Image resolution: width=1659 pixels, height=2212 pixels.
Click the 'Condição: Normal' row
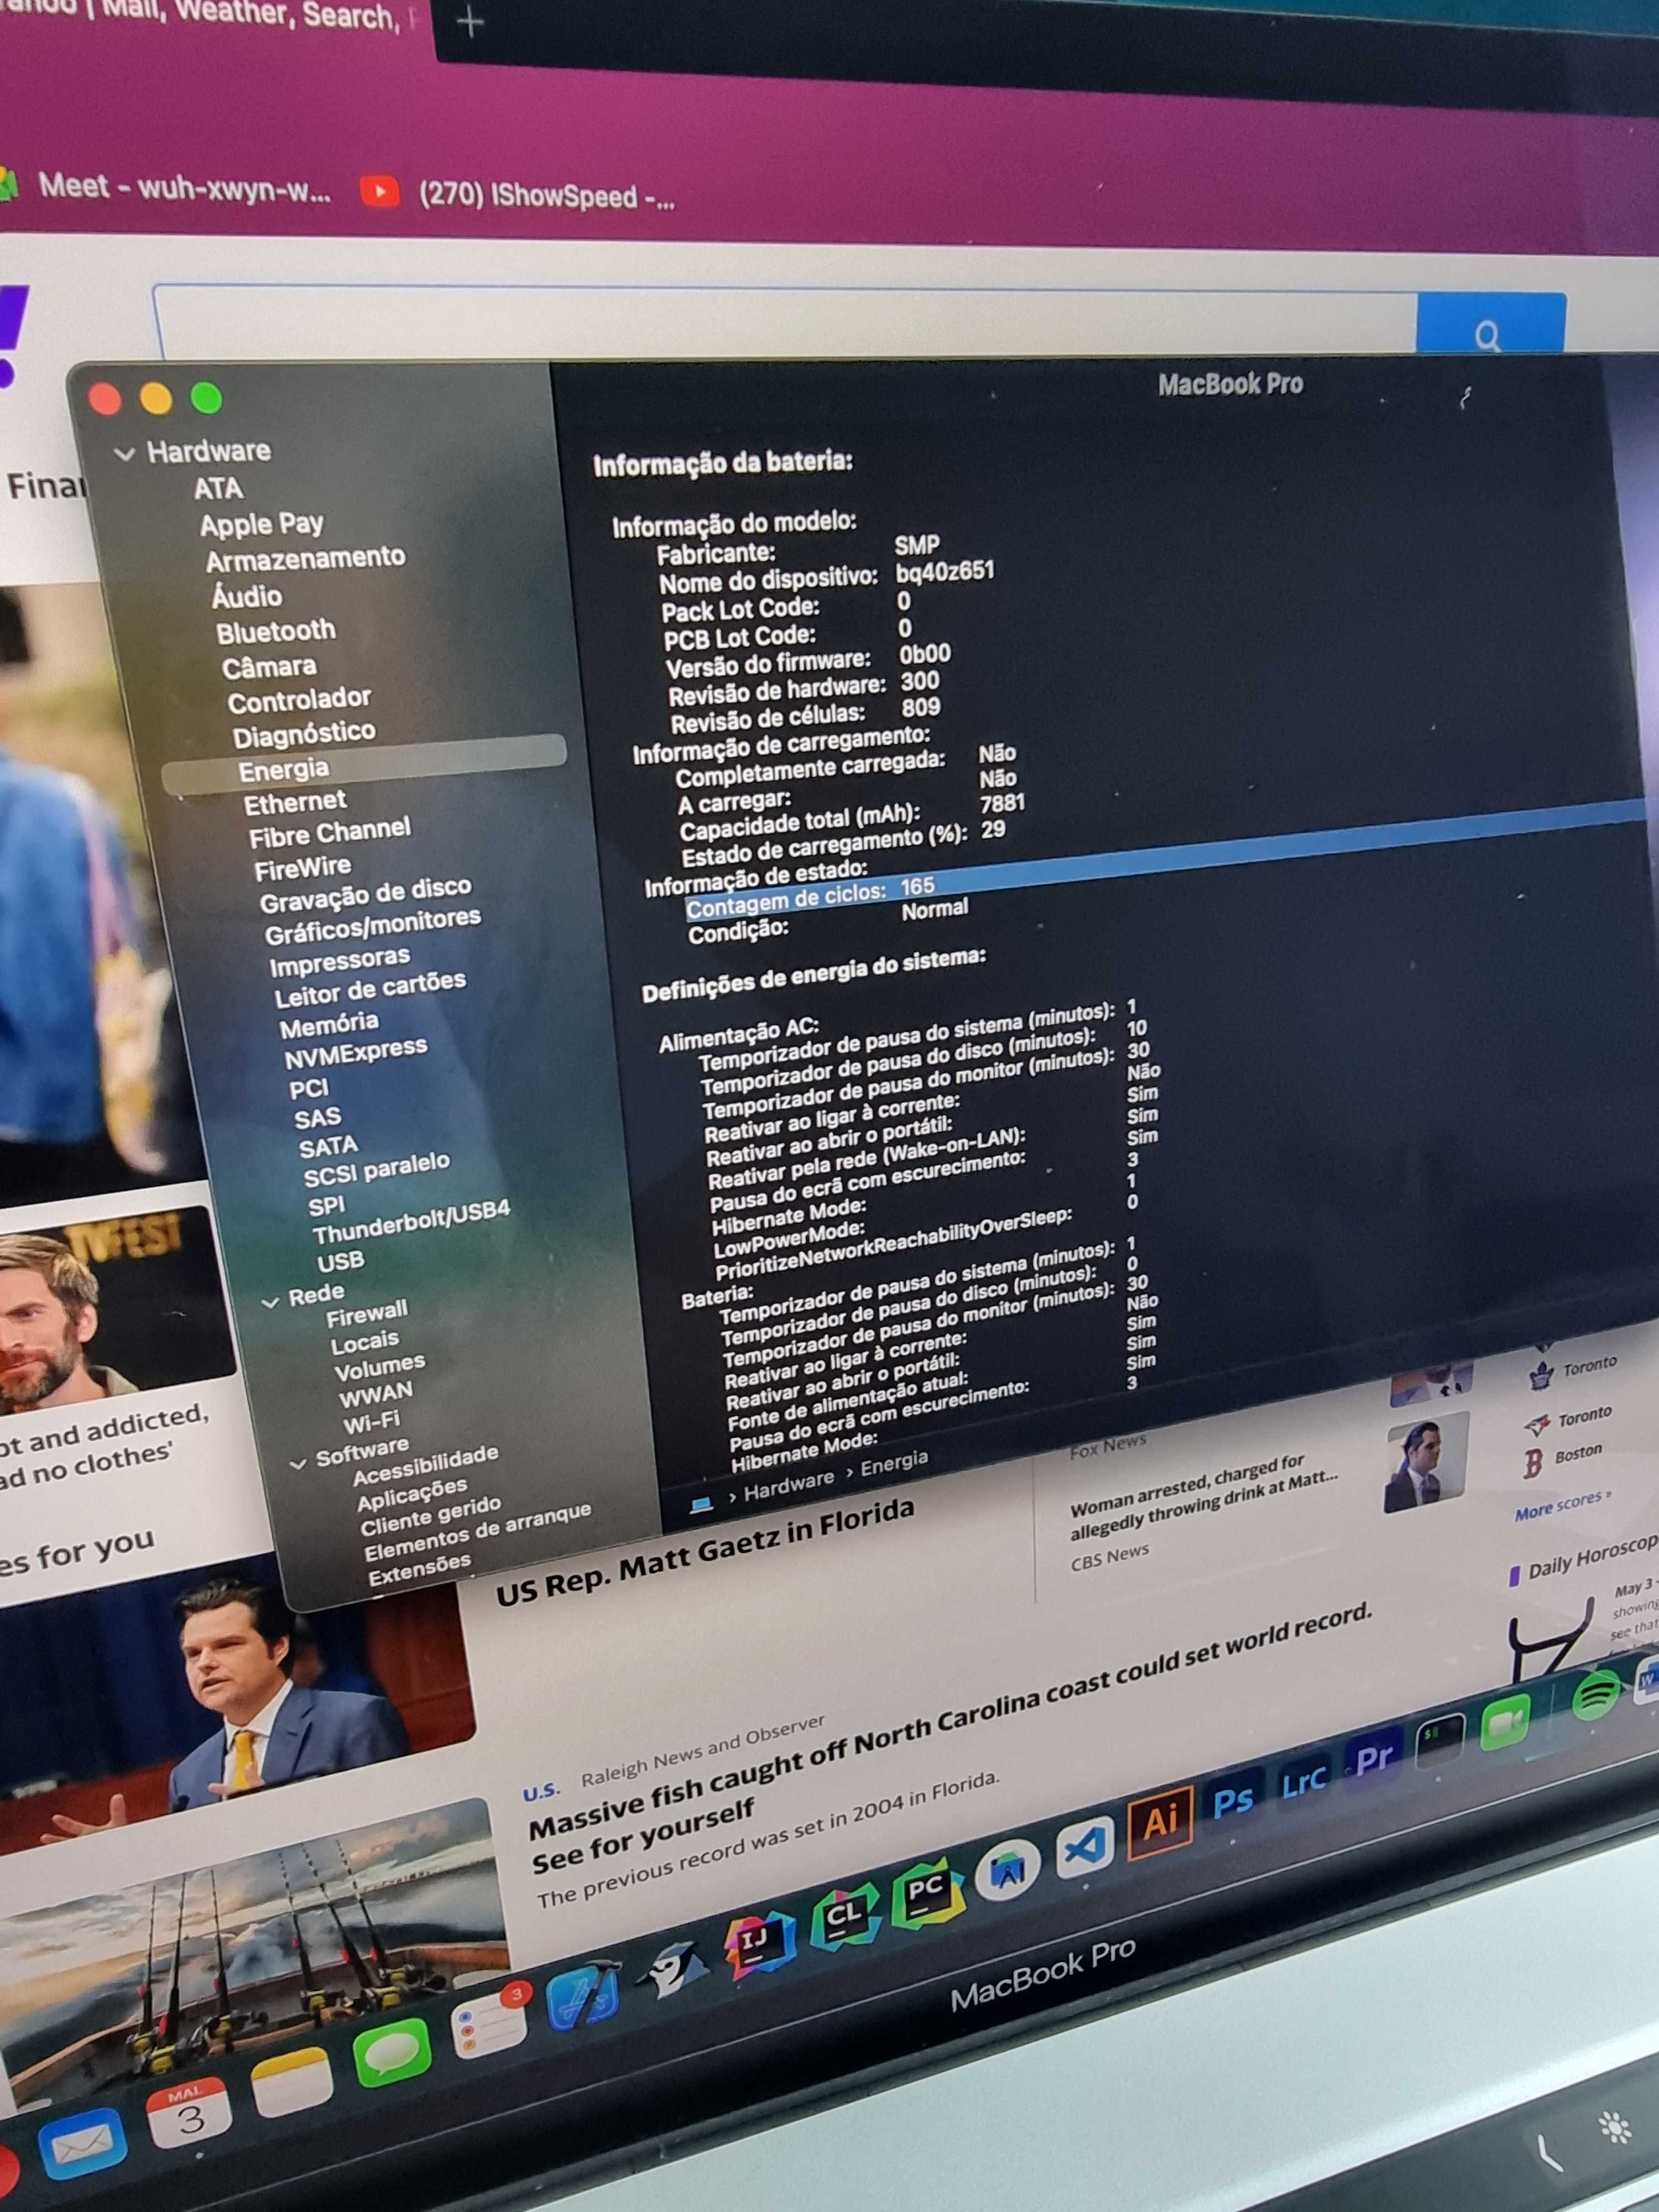point(829,919)
